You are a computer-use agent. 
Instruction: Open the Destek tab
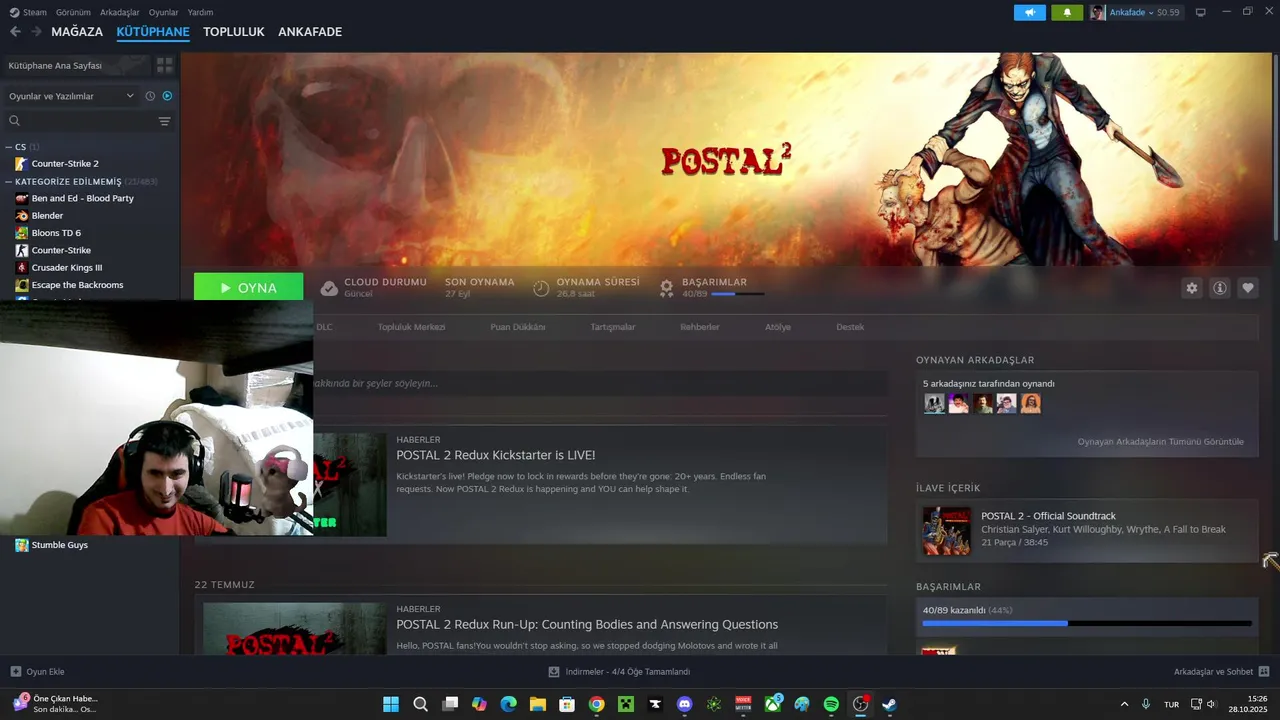(x=850, y=327)
